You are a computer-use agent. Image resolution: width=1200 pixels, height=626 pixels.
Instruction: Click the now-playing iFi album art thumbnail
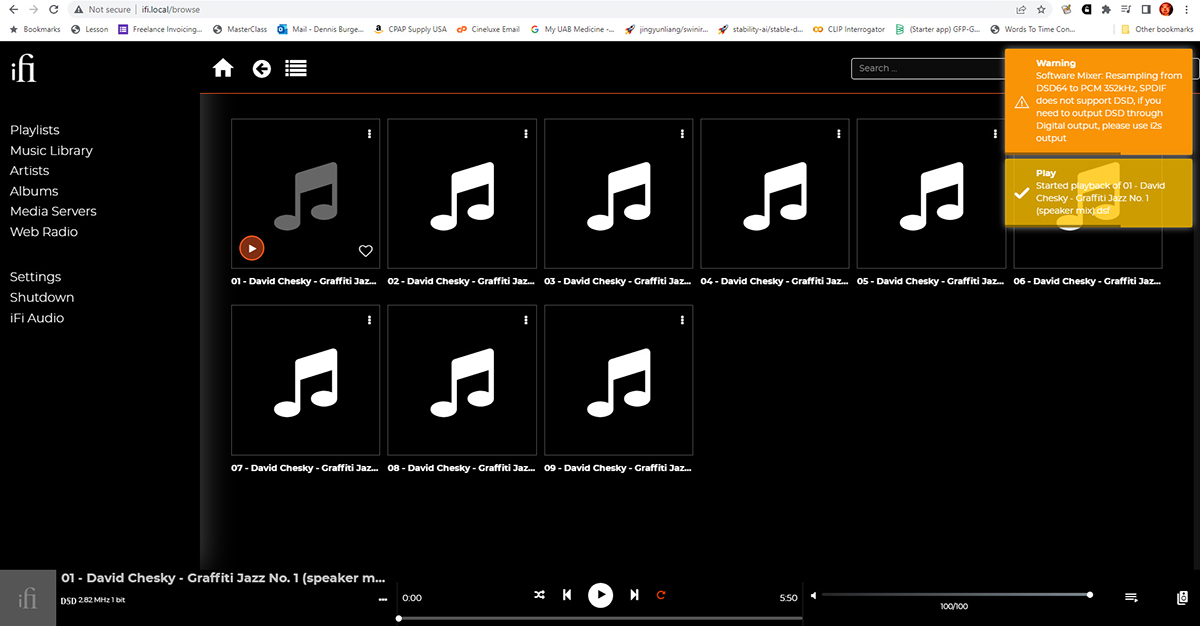[x=28, y=598]
